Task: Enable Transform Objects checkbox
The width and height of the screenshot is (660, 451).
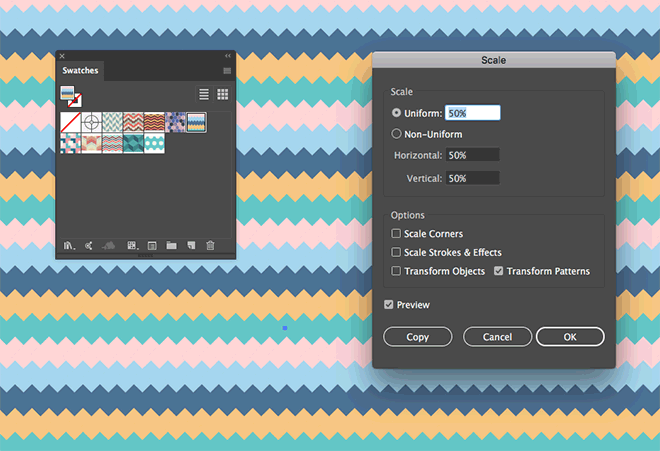Action: [396, 271]
